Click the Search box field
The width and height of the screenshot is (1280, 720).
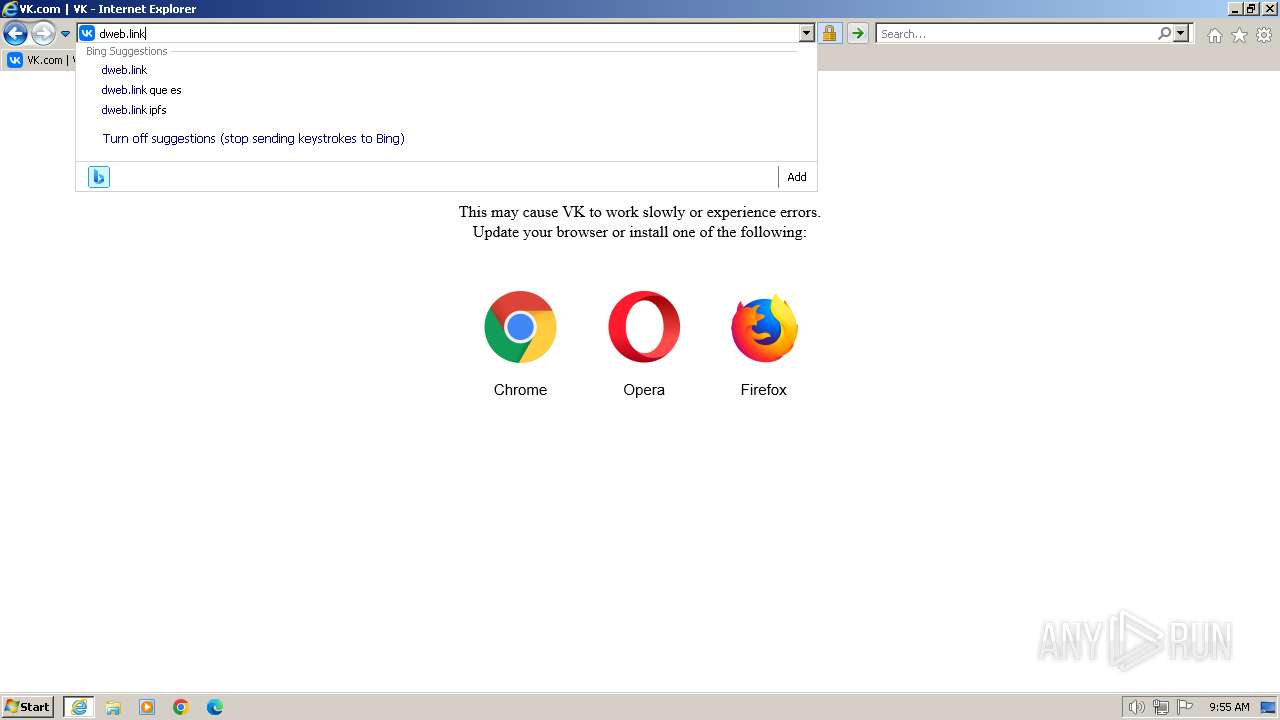coord(1016,33)
